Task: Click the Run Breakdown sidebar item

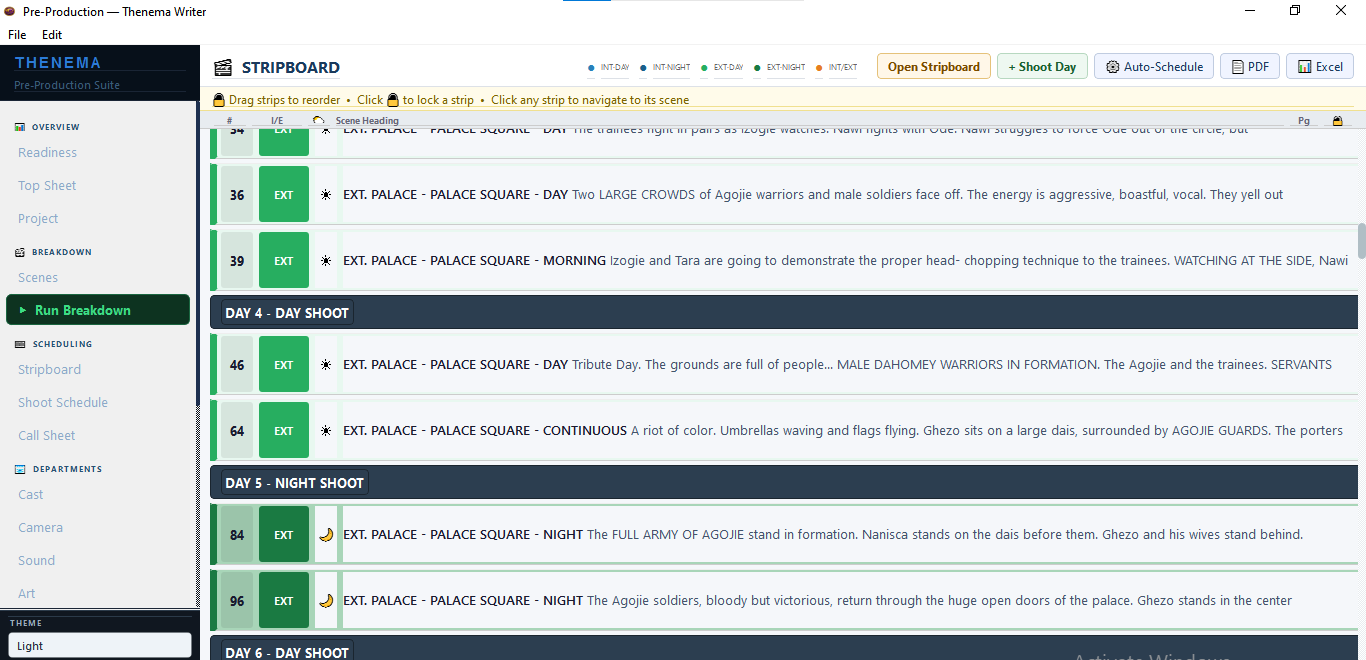Action: [x=98, y=310]
